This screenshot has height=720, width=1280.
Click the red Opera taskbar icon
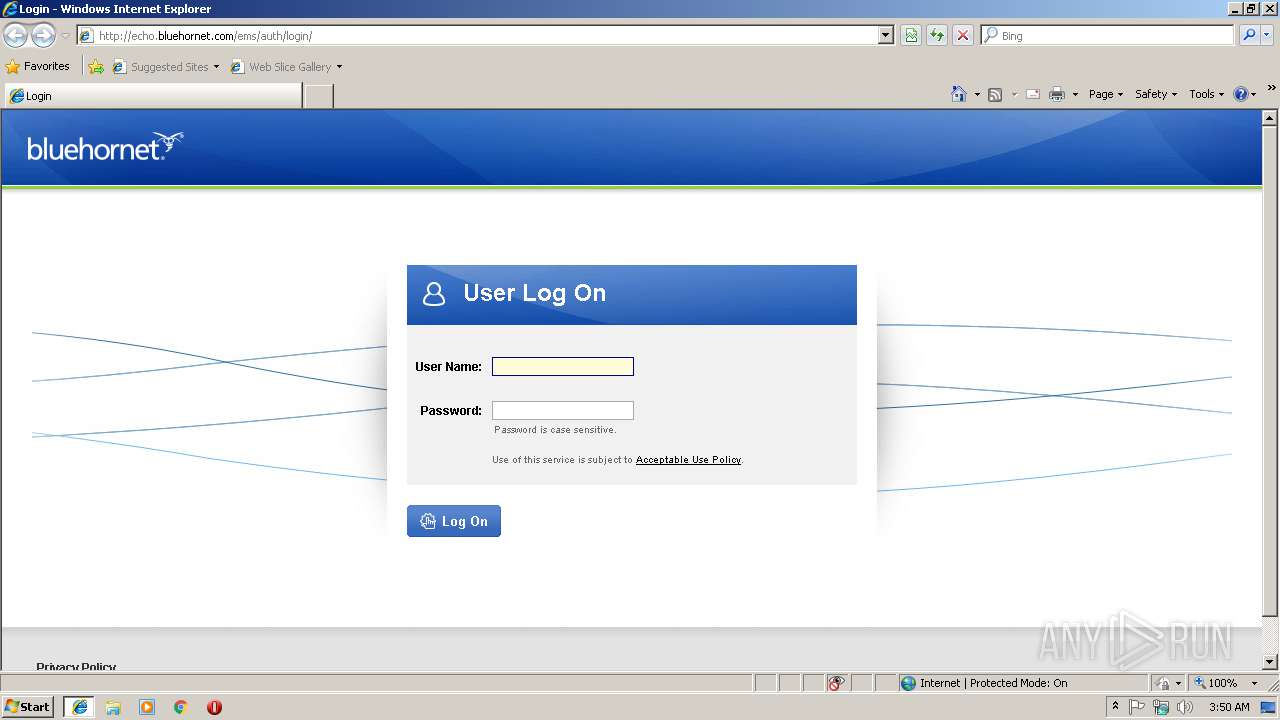[x=214, y=707]
